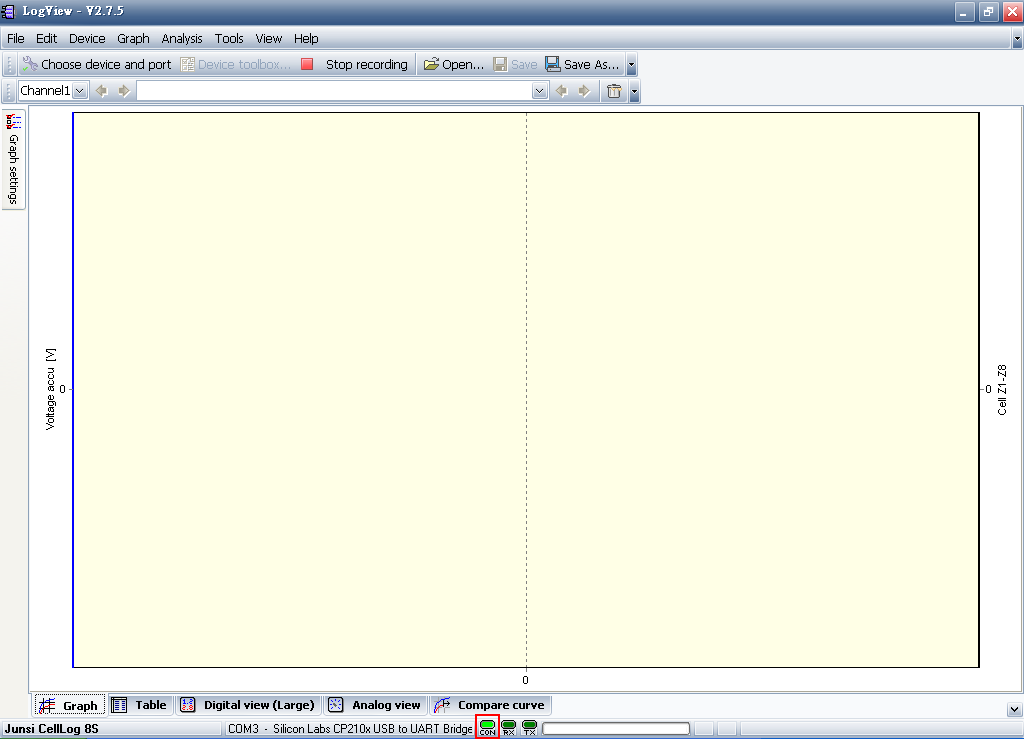The image size is (1024, 739).
Task: Open the Tools menu
Action: tap(229, 39)
